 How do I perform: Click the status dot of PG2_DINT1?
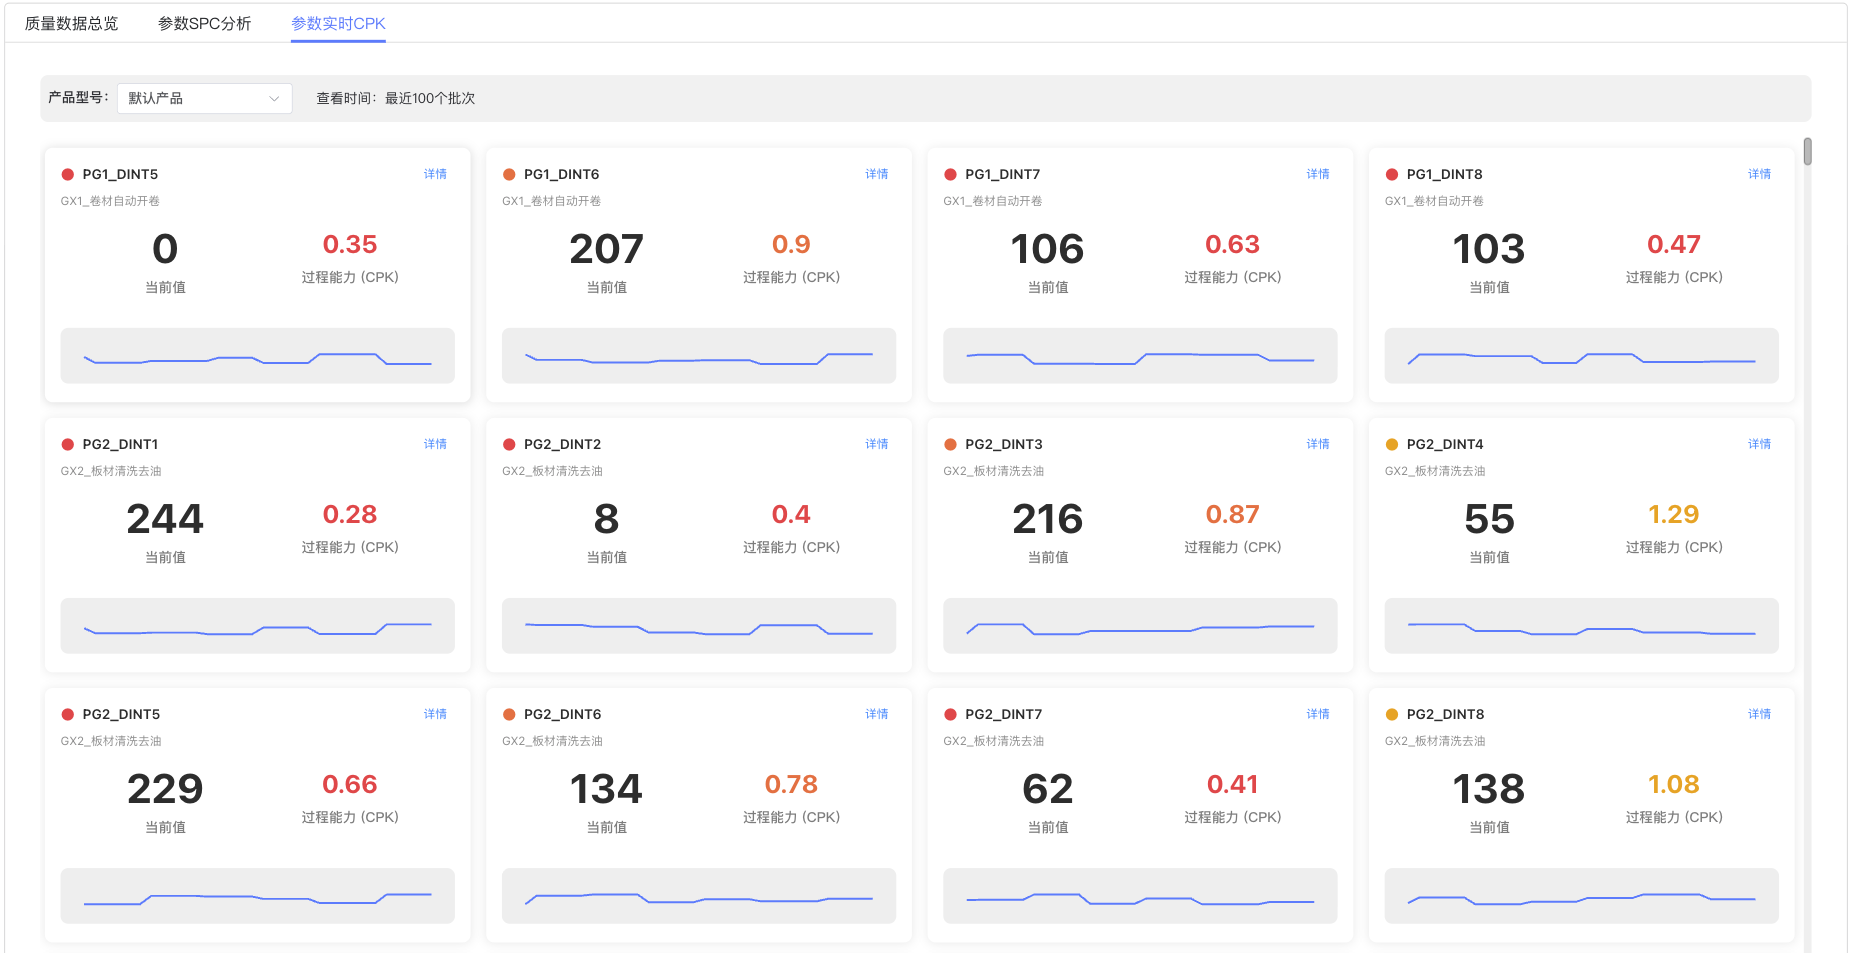pyautogui.click(x=68, y=445)
